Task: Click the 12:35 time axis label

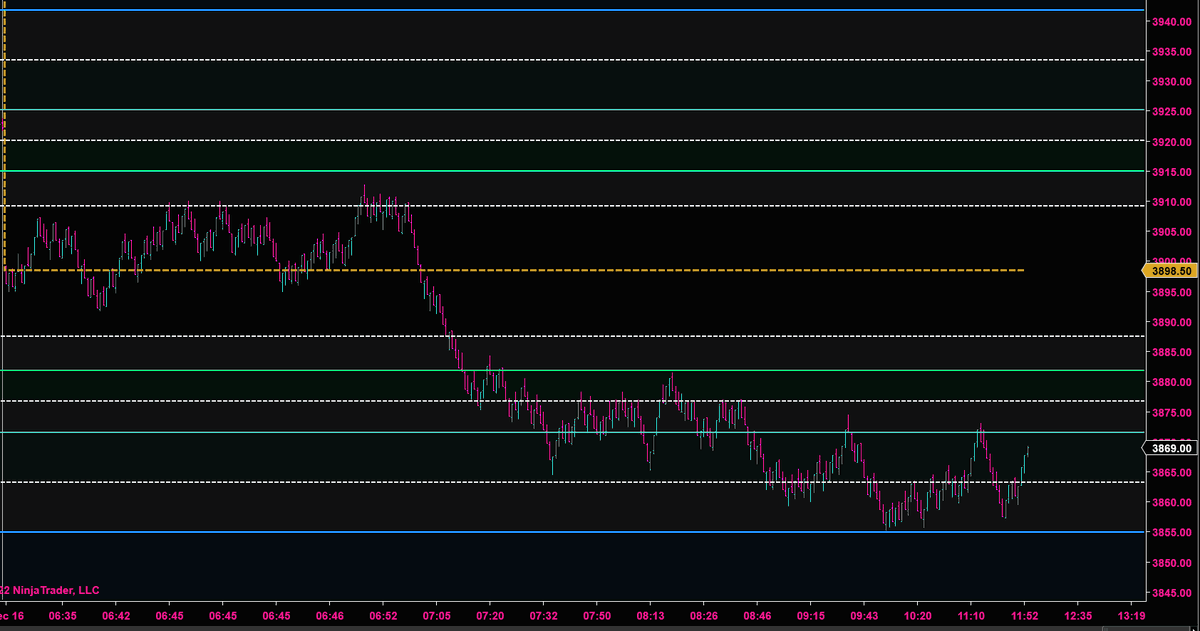Action: (x=1079, y=616)
